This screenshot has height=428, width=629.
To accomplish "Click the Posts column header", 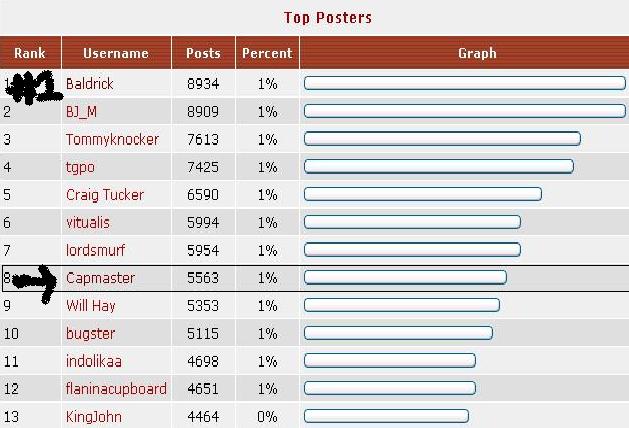I will [x=203, y=53].
